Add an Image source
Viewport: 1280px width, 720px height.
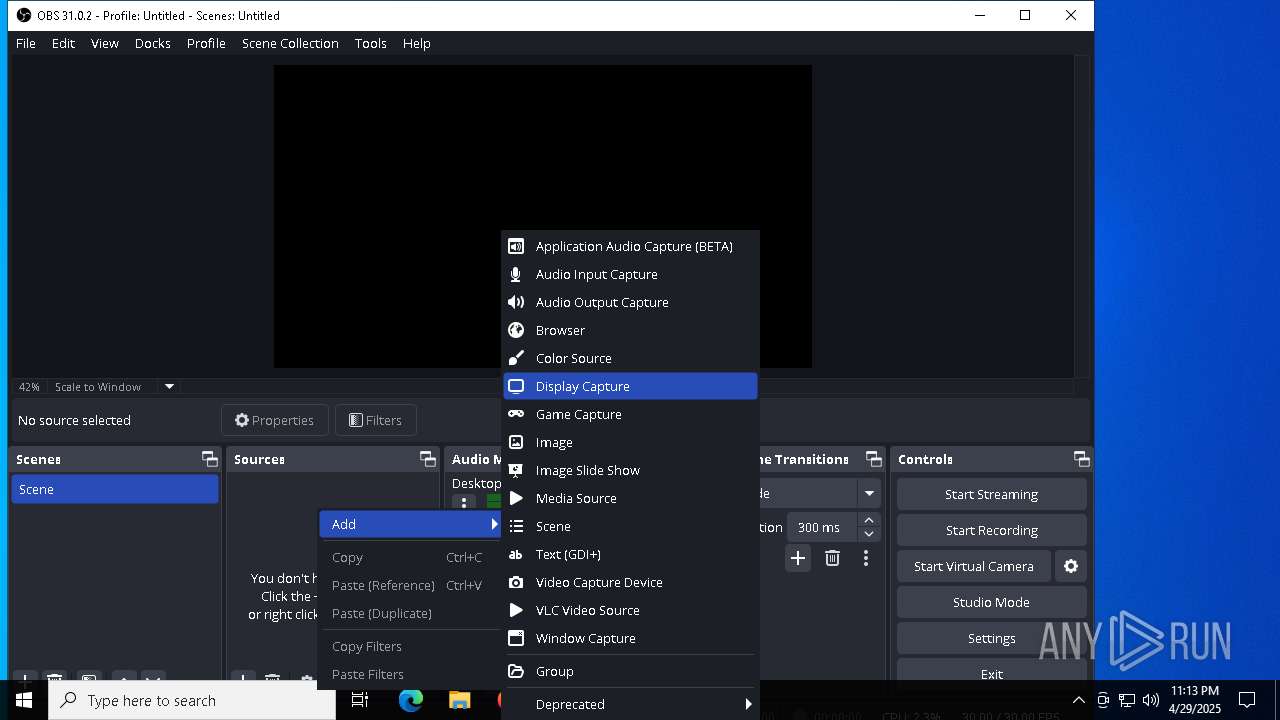click(630, 442)
